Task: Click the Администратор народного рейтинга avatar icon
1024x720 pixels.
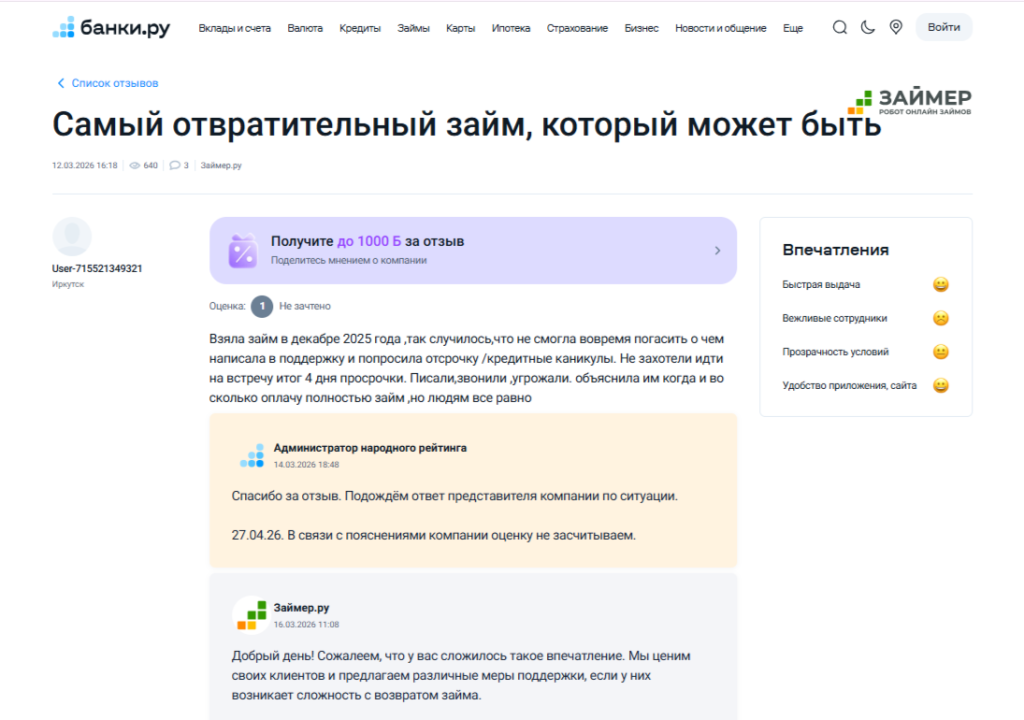Action: point(252,455)
